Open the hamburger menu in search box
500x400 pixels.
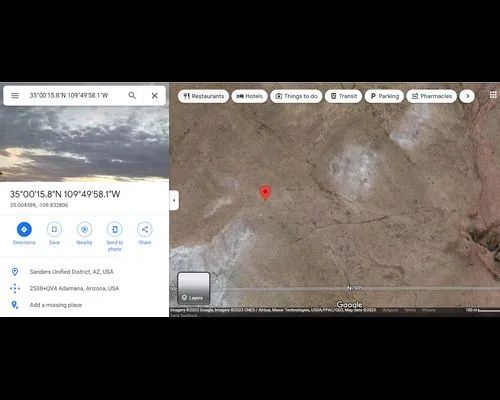click(15, 96)
